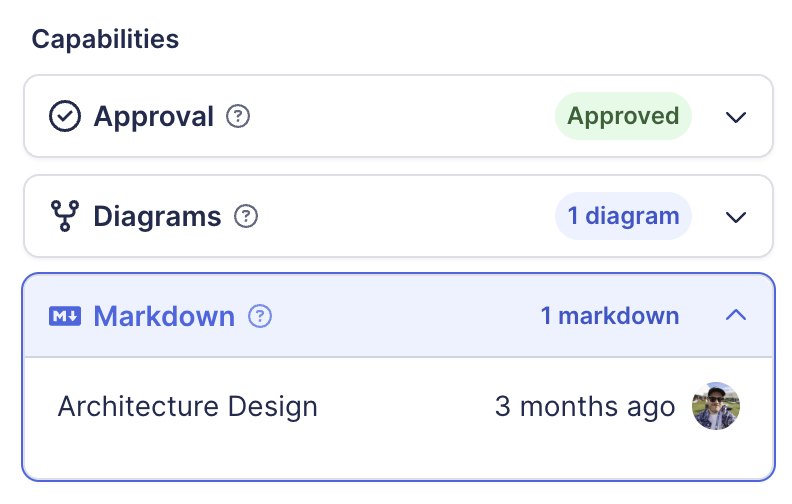Screen dimensions: 792x504
Task: Collapse the Markdown section chevron
Action: tap(736, 316)
